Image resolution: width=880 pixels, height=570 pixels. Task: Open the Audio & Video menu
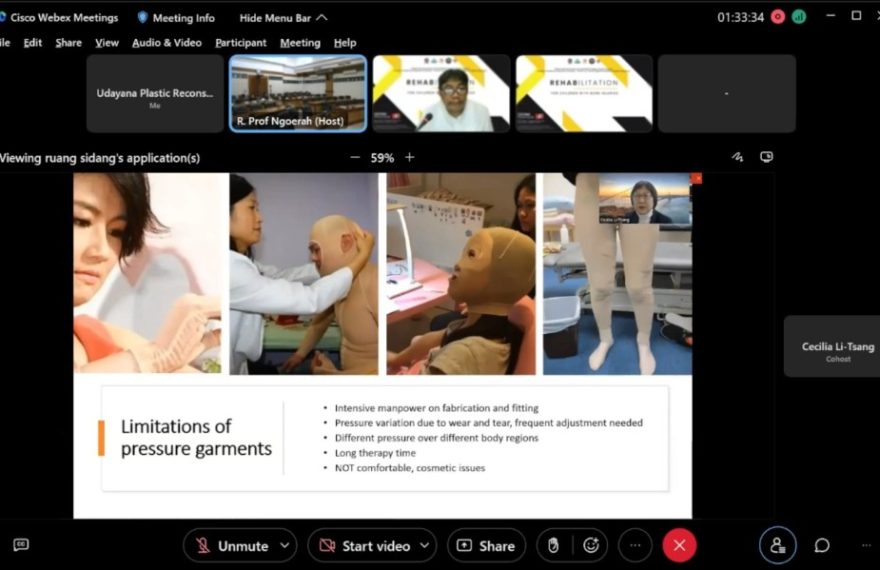tap(166, 43)
